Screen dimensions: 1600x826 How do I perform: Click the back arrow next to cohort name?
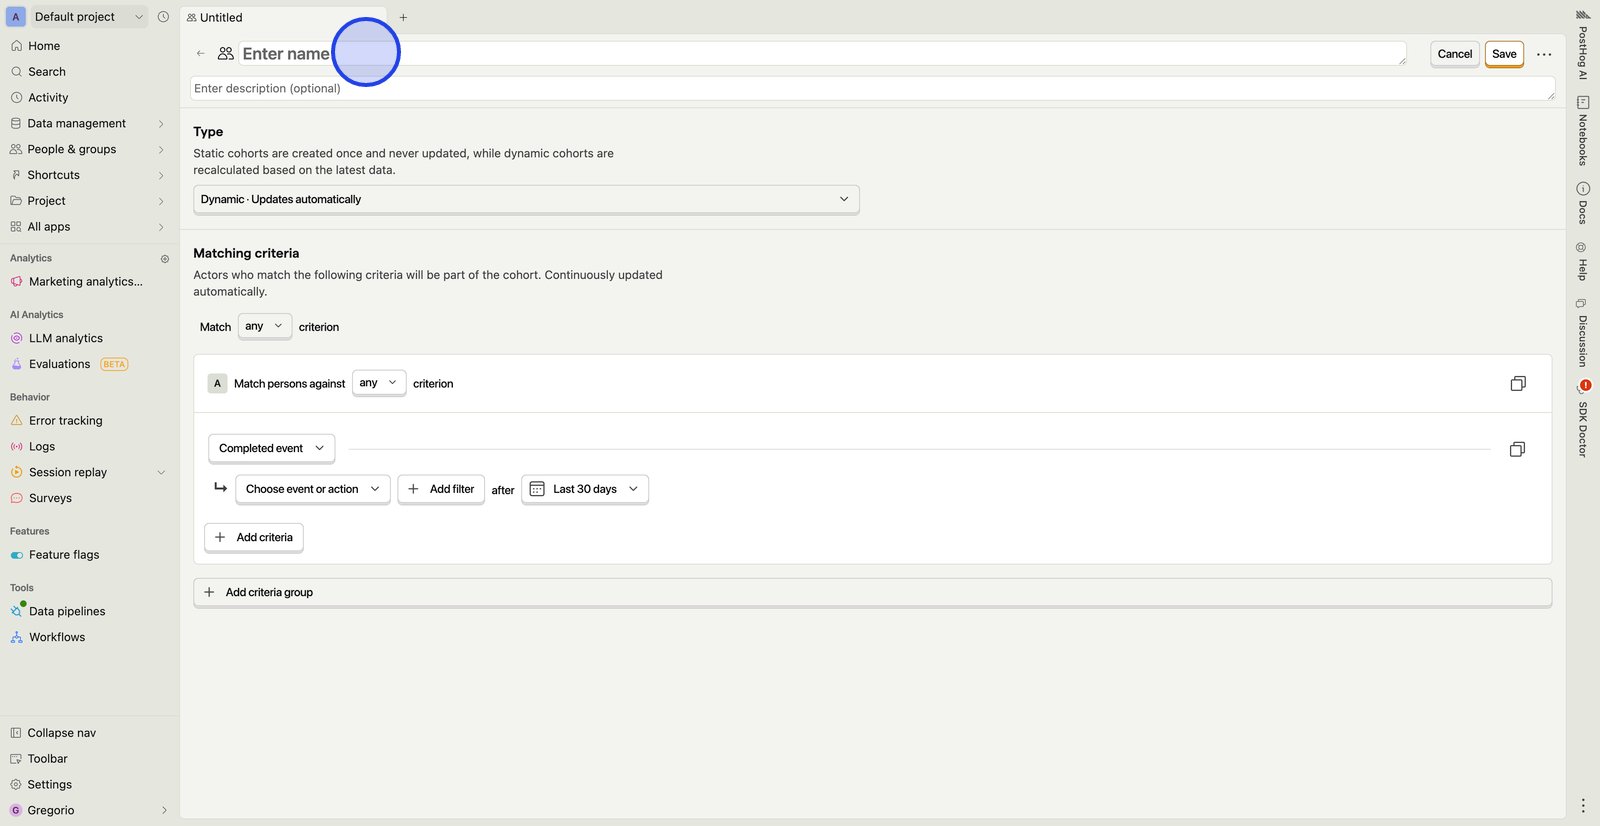pos(201,54)
